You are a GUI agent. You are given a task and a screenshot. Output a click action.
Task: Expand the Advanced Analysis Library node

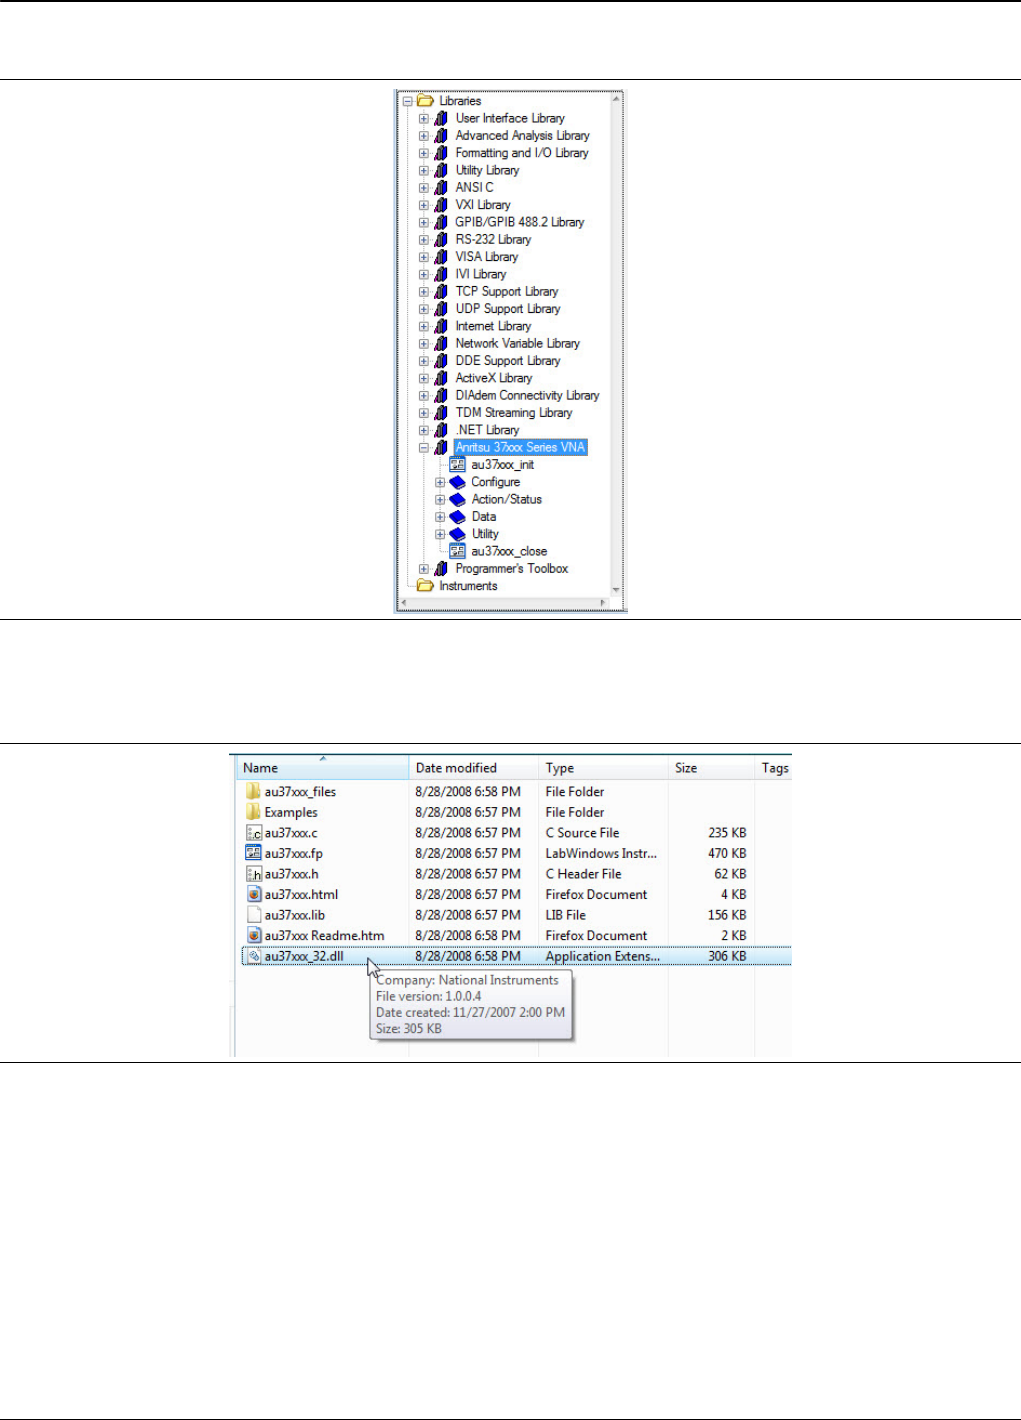(424, 136)
